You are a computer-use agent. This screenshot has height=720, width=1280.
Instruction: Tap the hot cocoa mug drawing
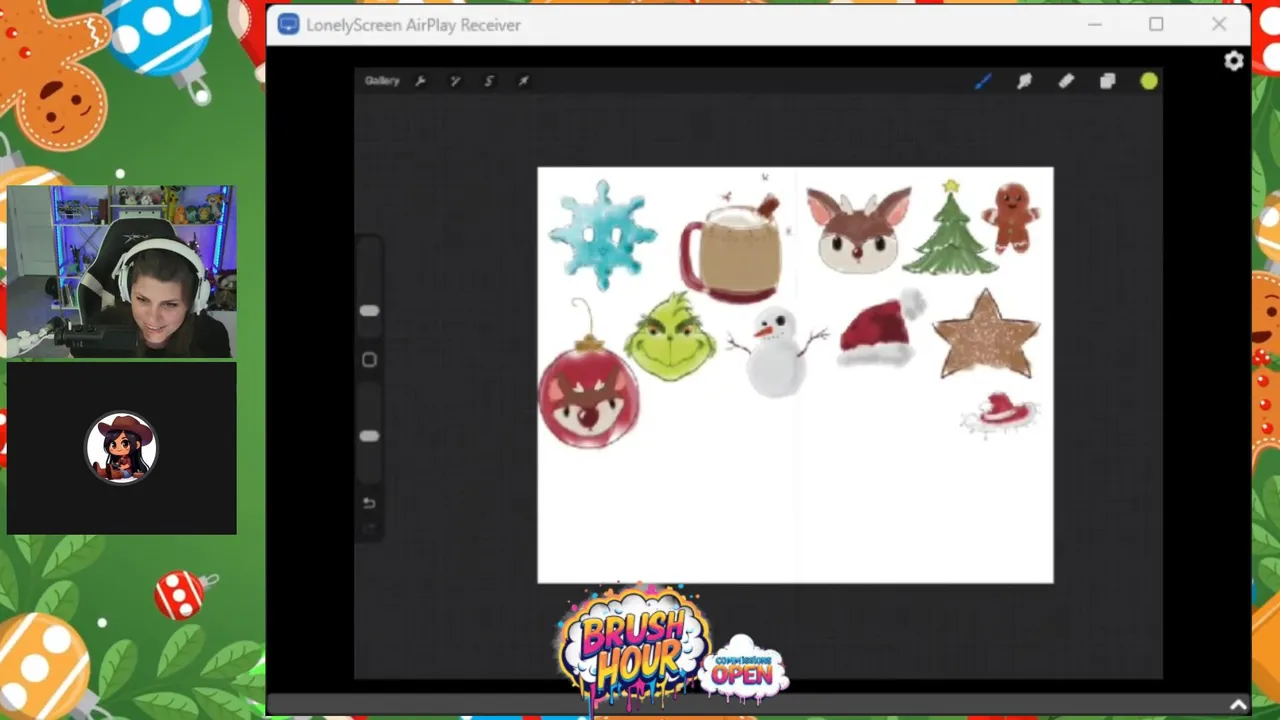coord(730,250)
